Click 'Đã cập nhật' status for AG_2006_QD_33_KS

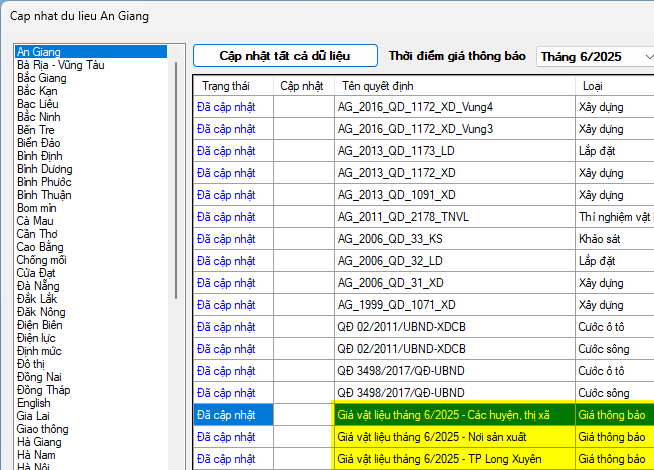pos(225,239)
